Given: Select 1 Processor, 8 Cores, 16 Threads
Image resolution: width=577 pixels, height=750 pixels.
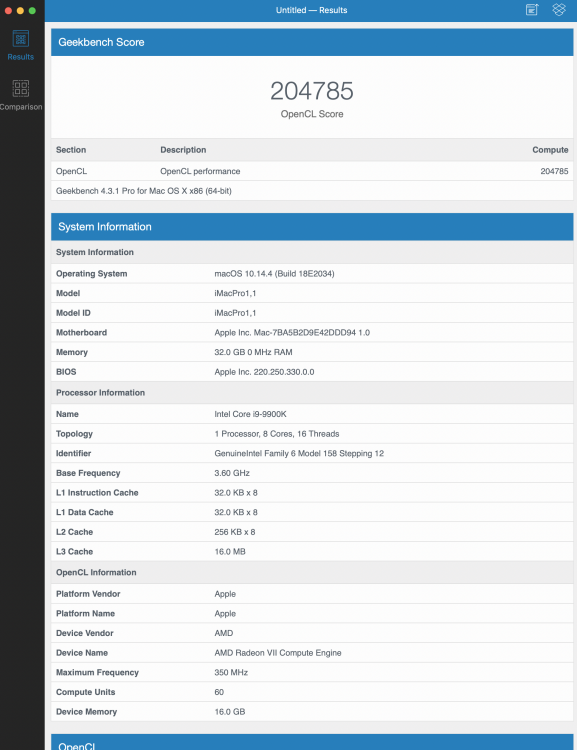Looking at the screenshot, I should [x=277, y=434].
